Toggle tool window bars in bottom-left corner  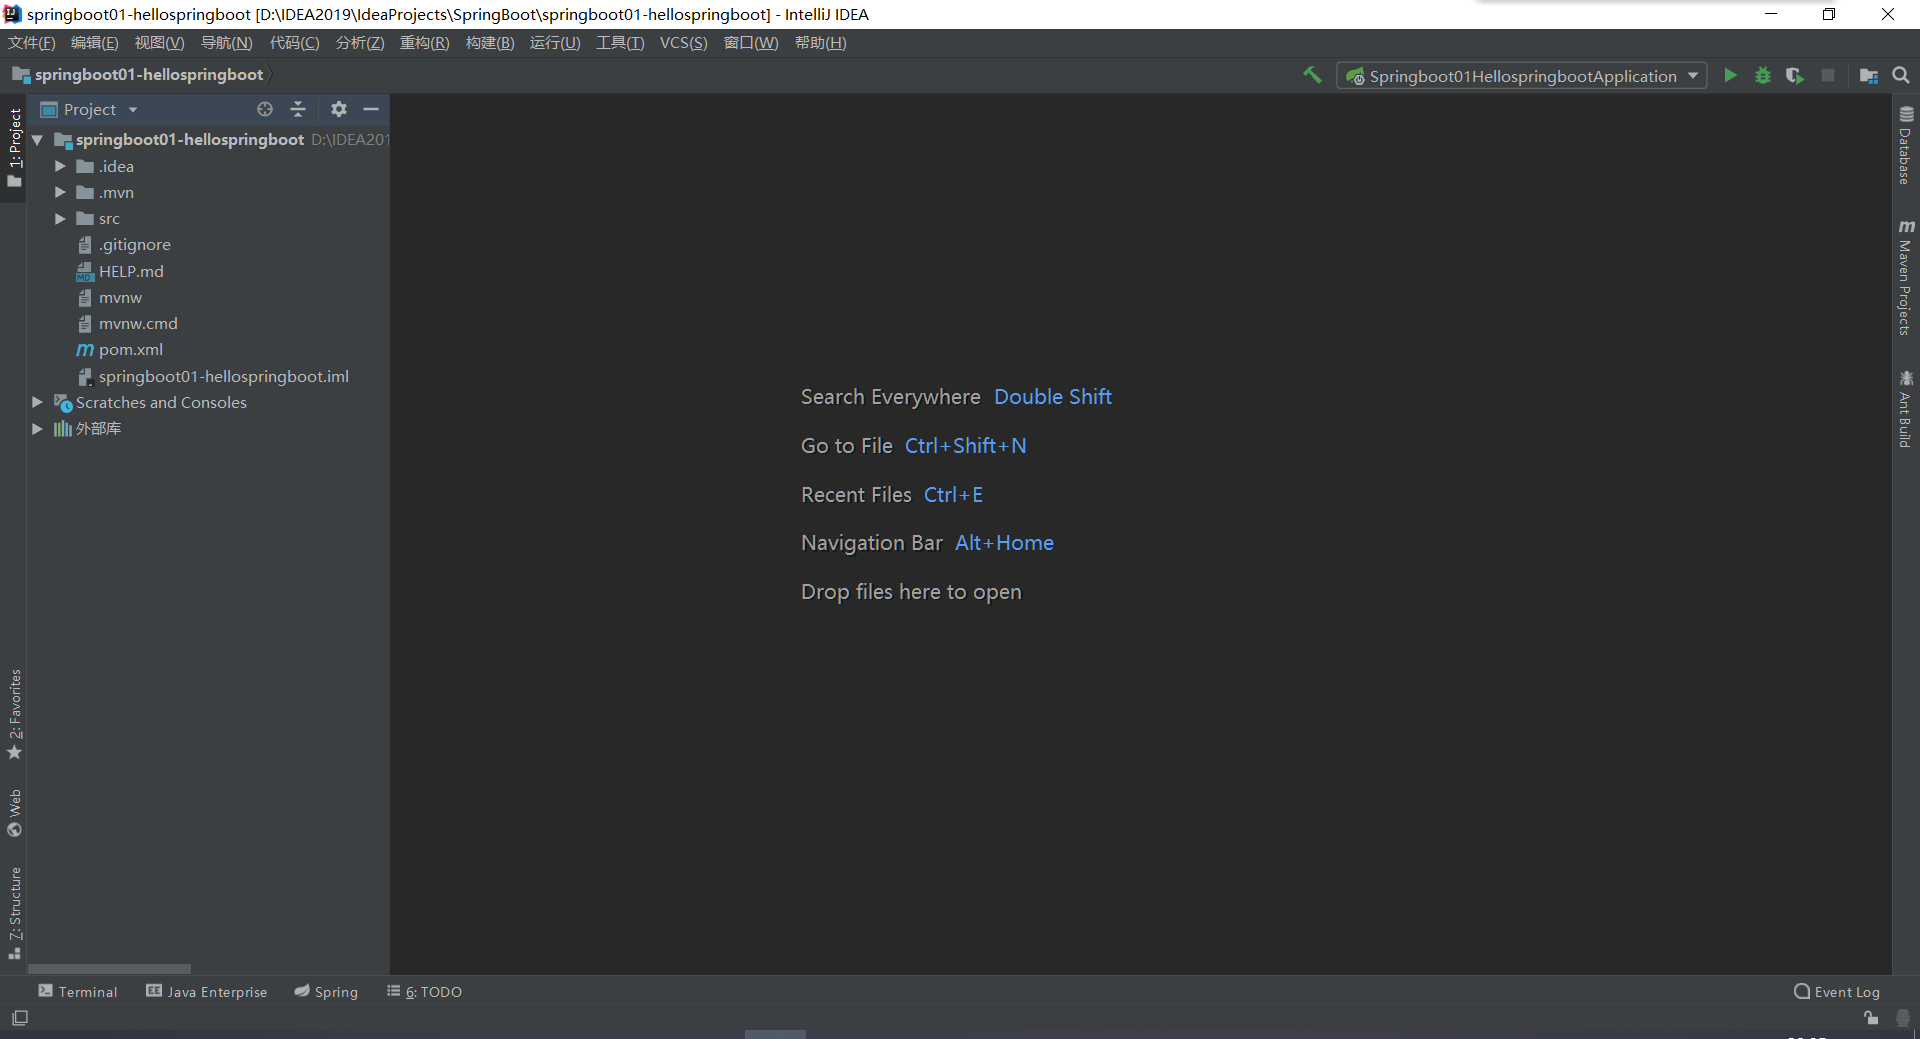[x=20, y=1018]
